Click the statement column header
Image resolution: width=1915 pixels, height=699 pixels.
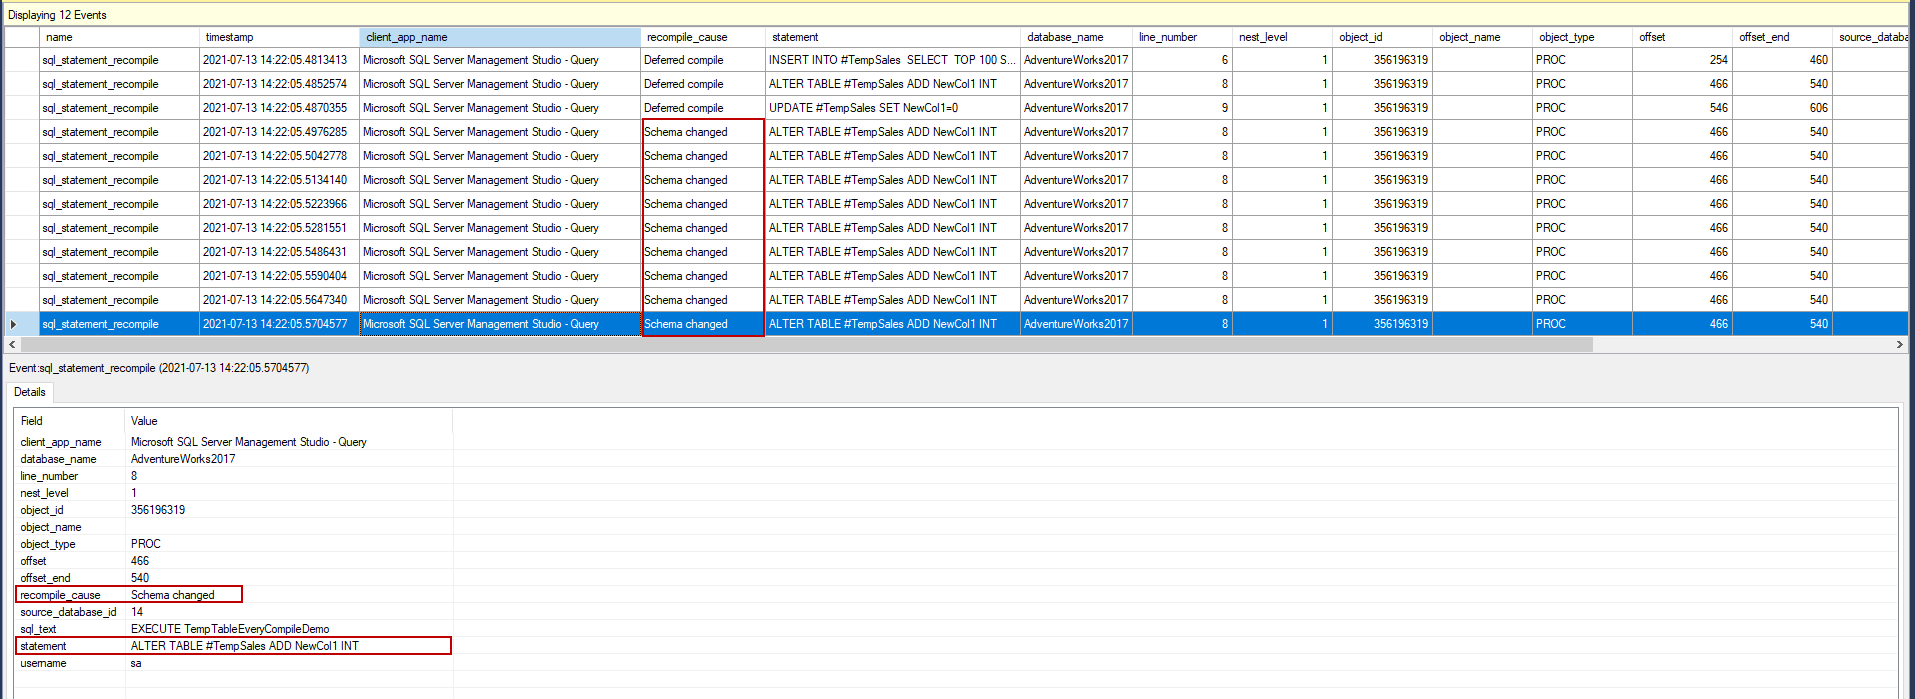point(893,37)
